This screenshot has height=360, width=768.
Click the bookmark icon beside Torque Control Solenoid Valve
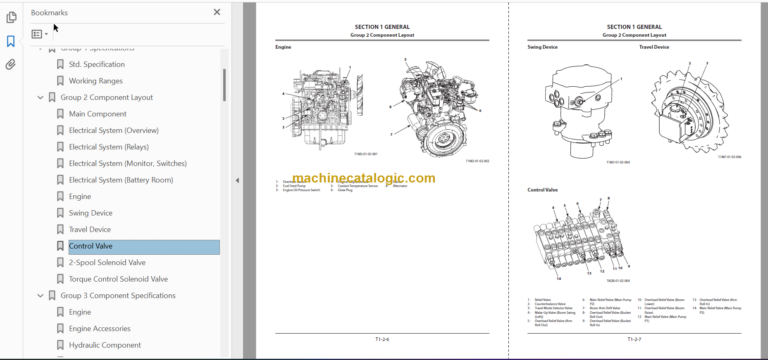[x=60, y=279]
